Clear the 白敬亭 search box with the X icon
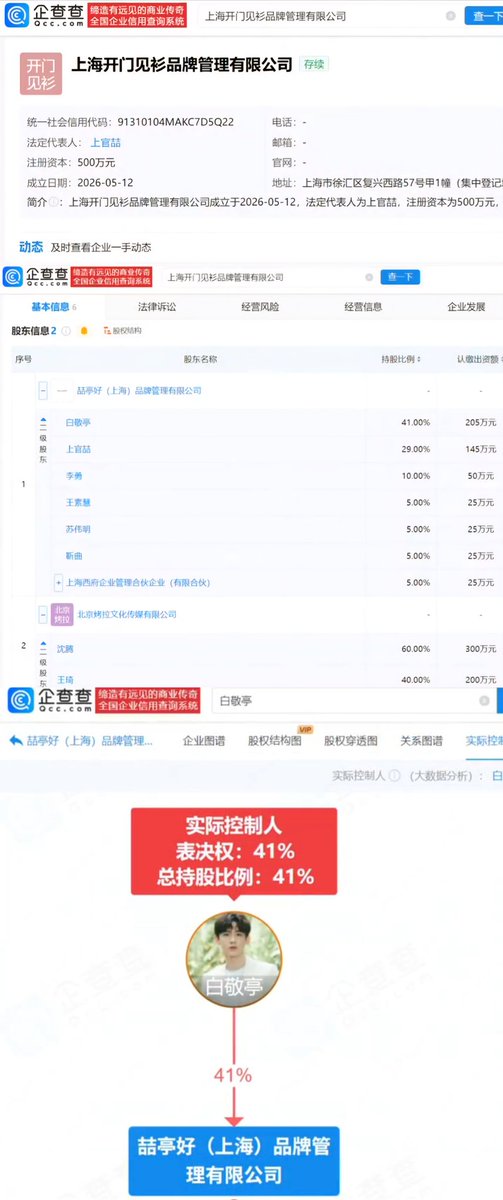 point(485,701)
